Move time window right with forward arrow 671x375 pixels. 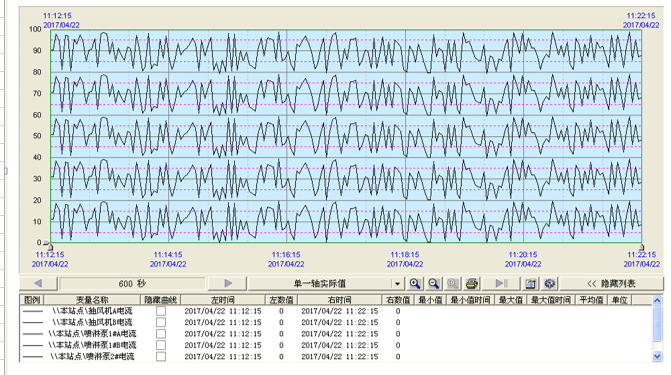tap(228, 283)
